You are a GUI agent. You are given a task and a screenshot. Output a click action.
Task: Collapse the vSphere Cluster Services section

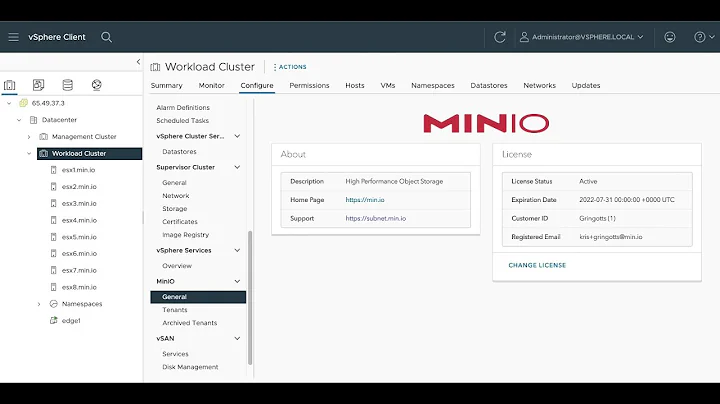click(237, 136)
